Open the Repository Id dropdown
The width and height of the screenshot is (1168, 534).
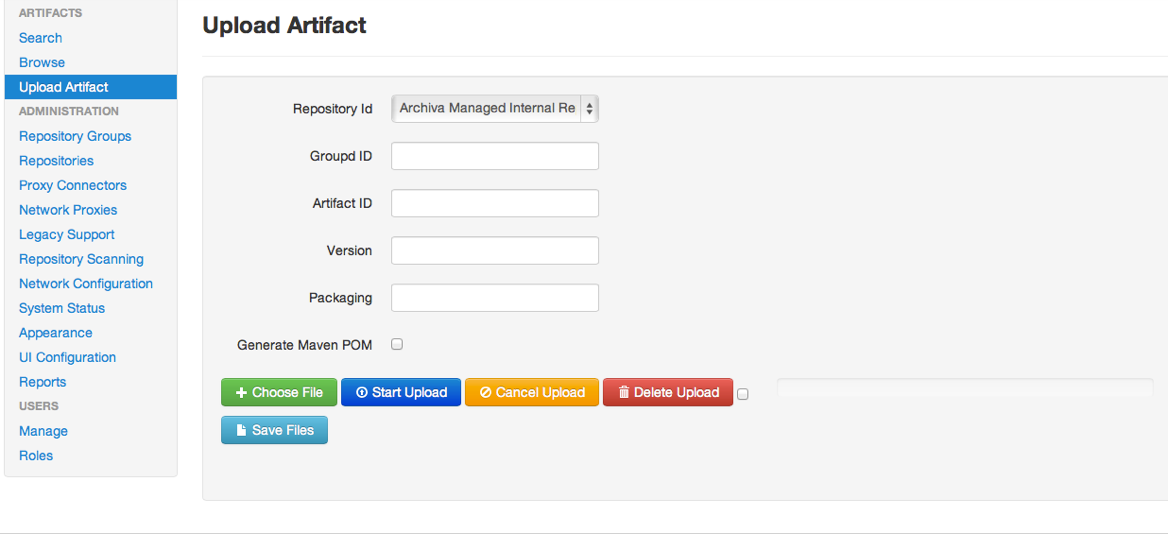click(487, 108)
